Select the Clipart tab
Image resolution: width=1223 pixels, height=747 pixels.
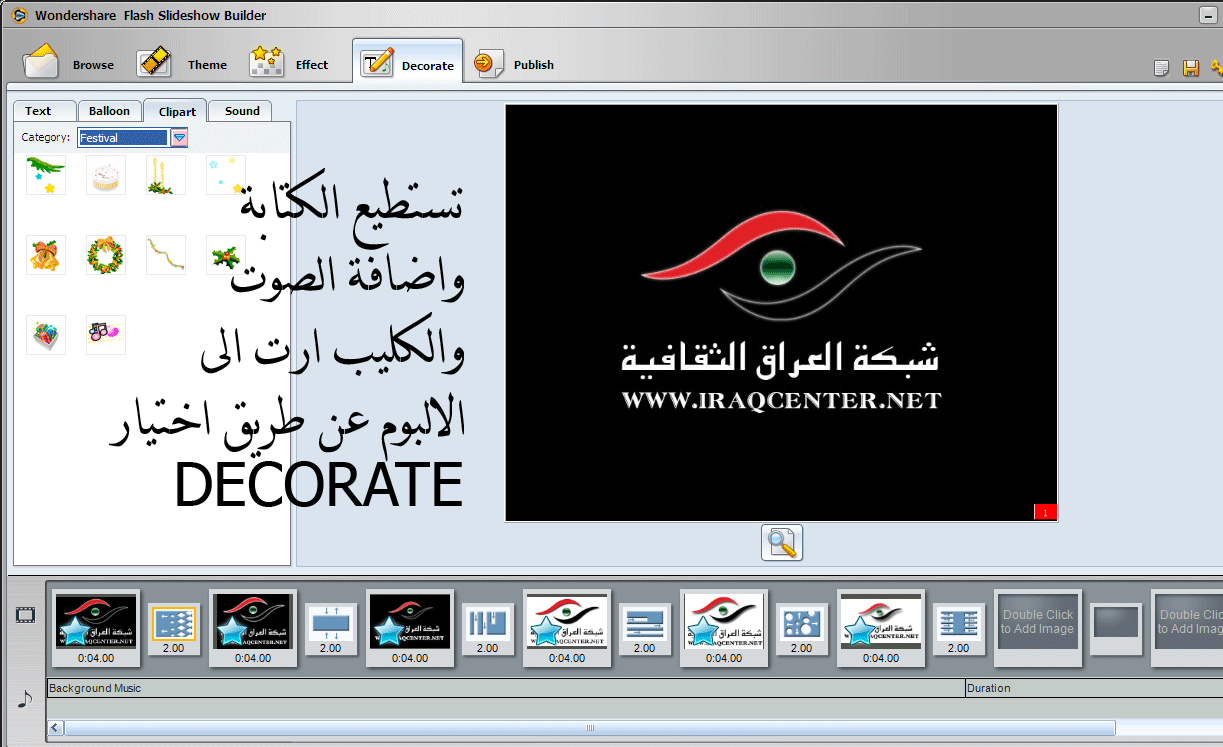click(176, 111)
